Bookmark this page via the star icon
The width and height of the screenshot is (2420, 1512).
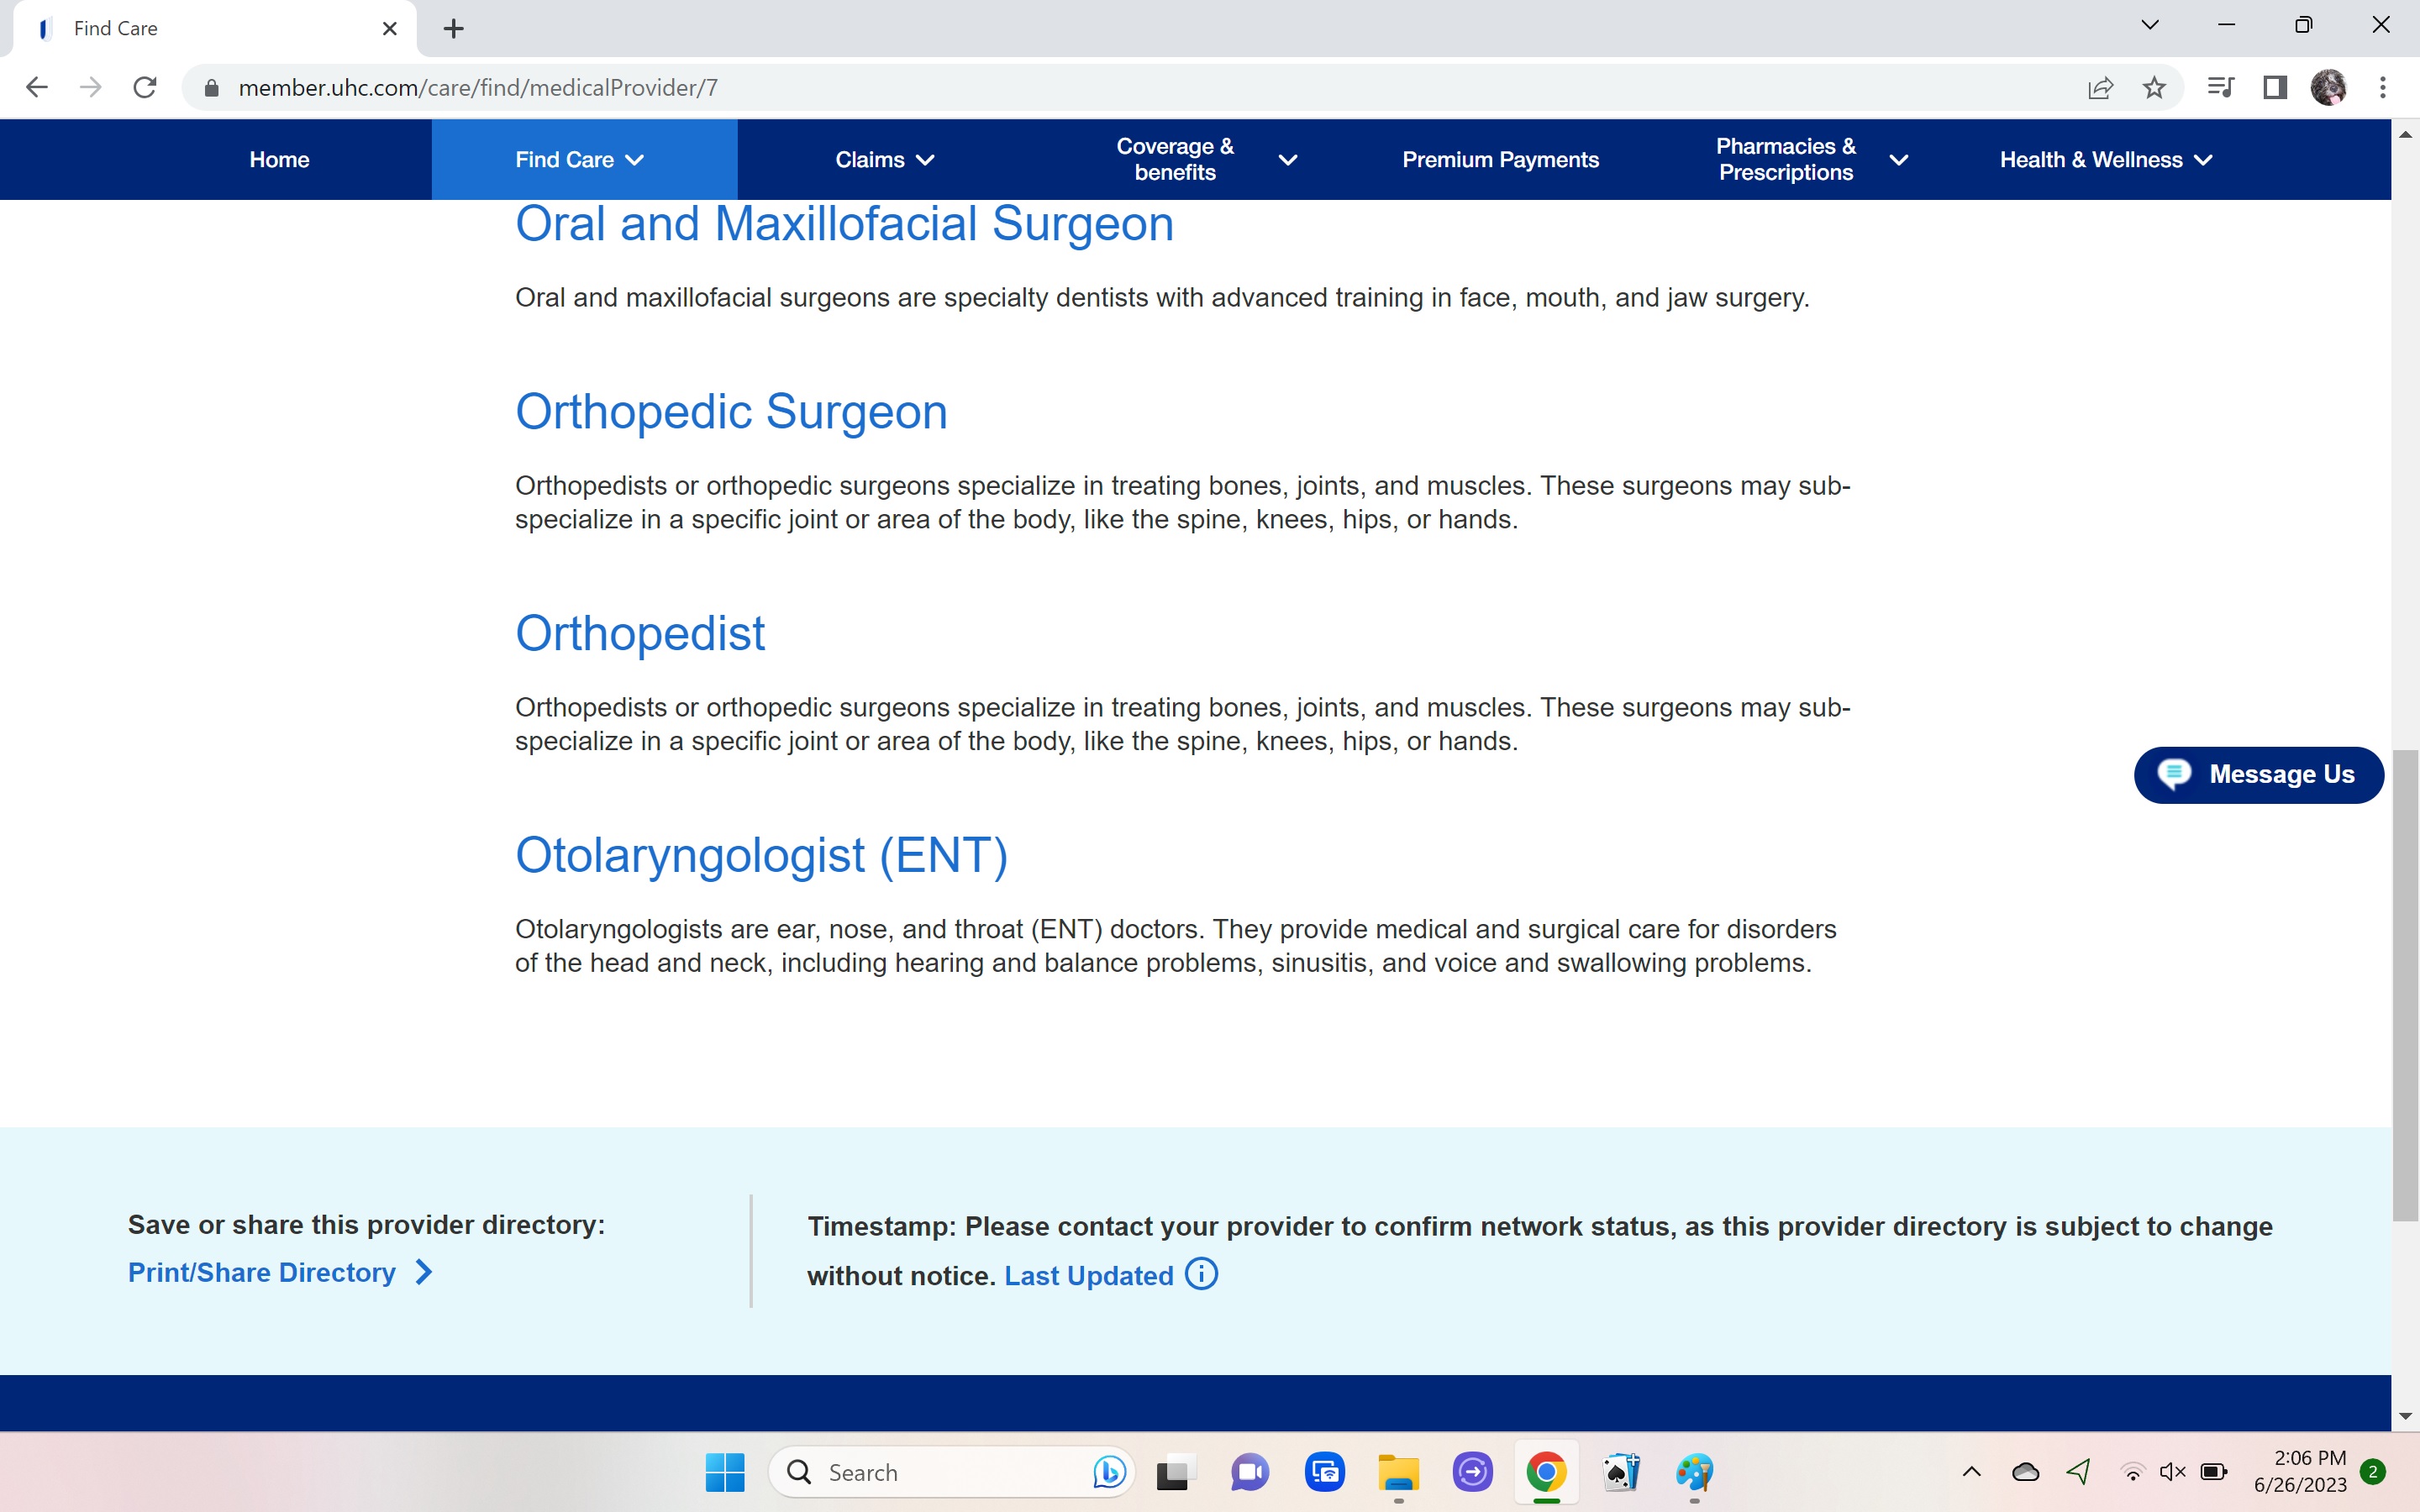click(x=2155, y=87)
